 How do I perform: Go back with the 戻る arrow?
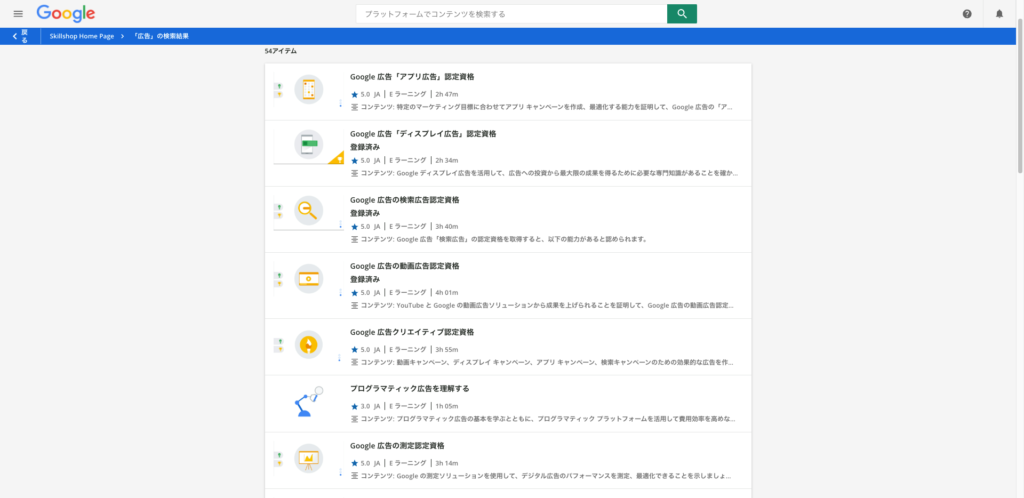tap(20, 36)
